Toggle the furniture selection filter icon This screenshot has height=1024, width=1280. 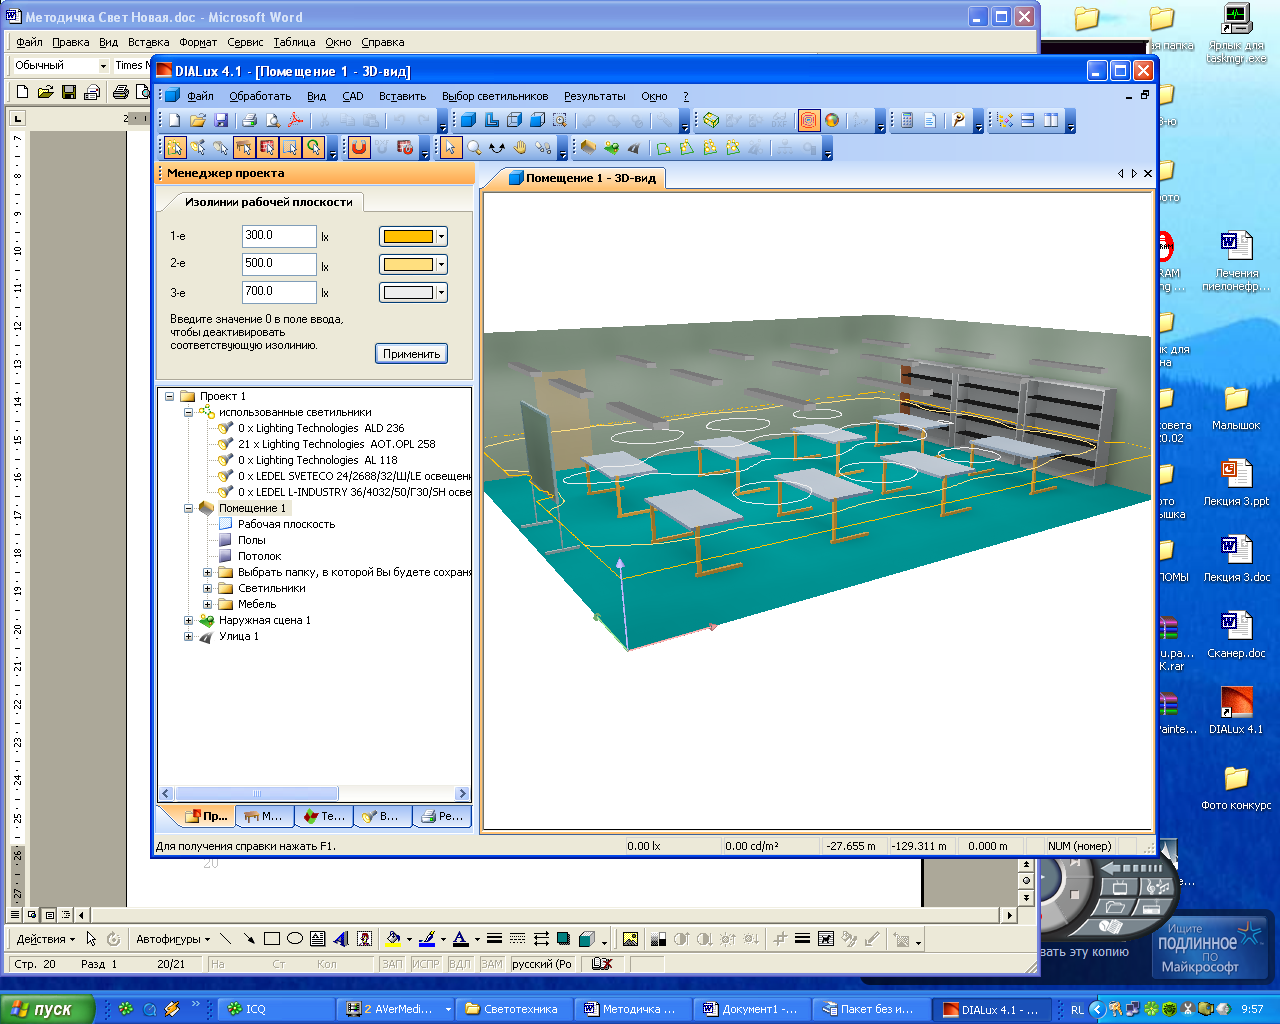pos(244,148)
